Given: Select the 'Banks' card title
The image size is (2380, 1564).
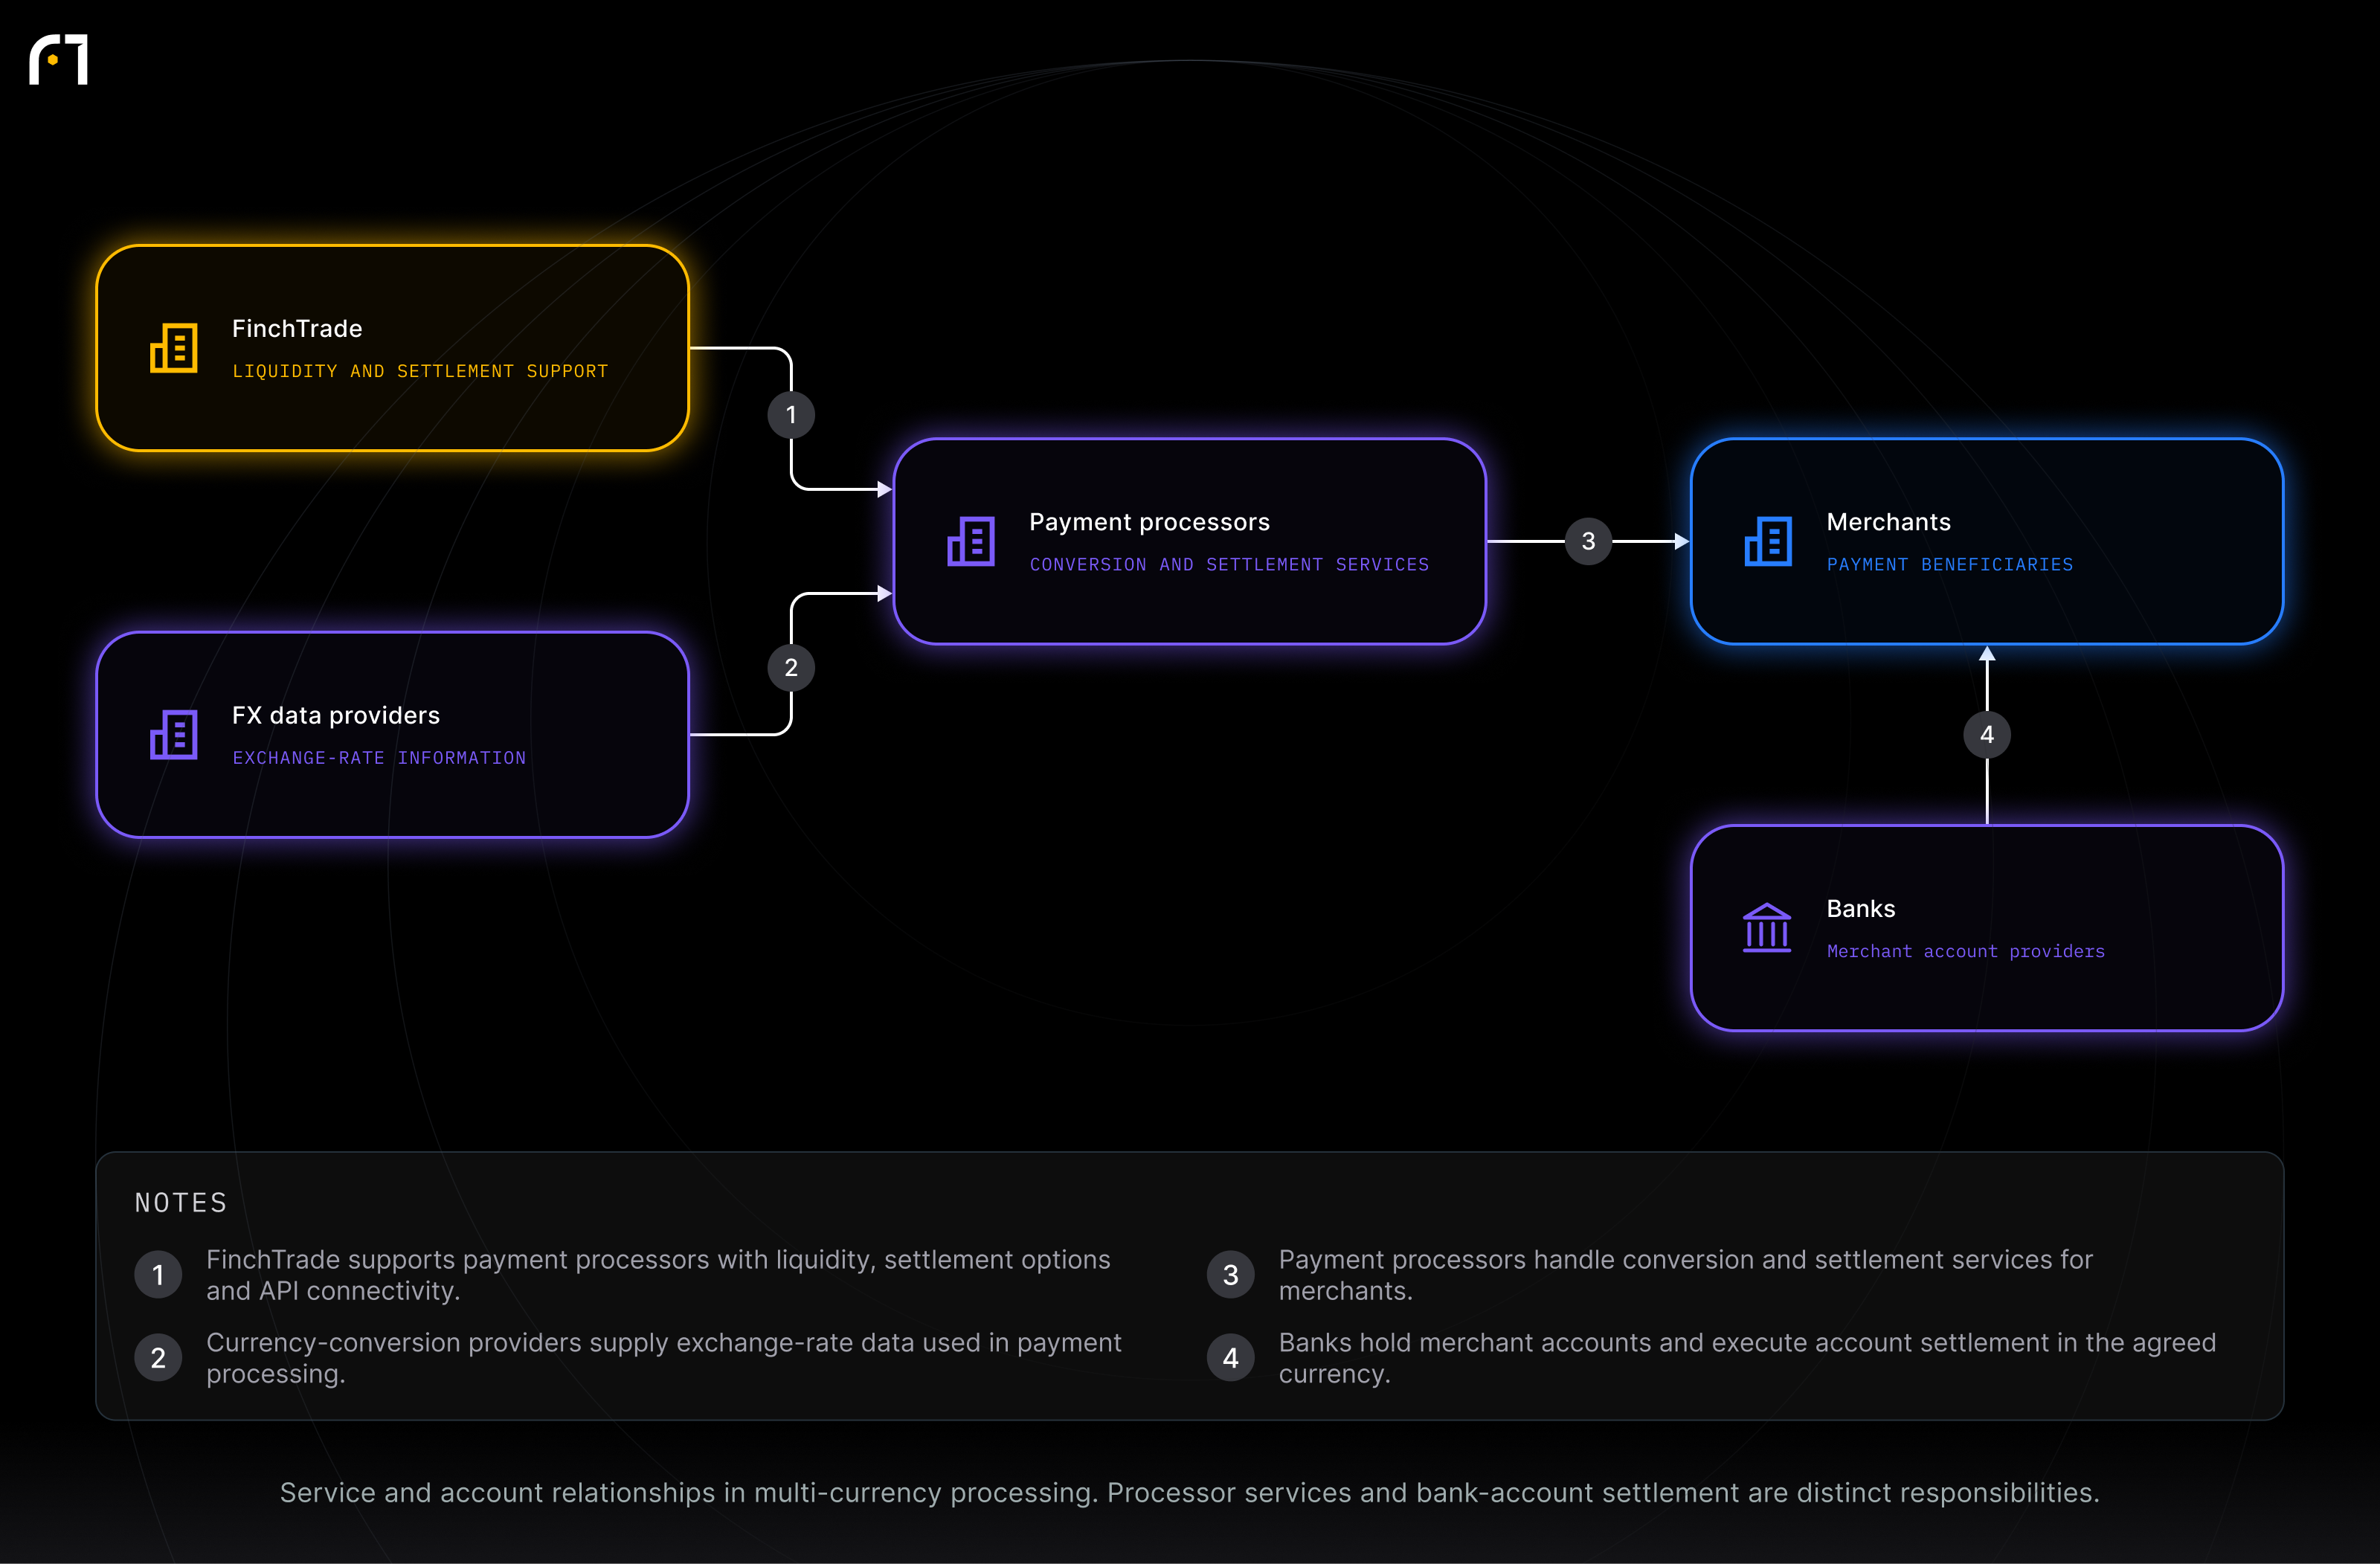Looking at the screenshot, I should point(1860,909).
